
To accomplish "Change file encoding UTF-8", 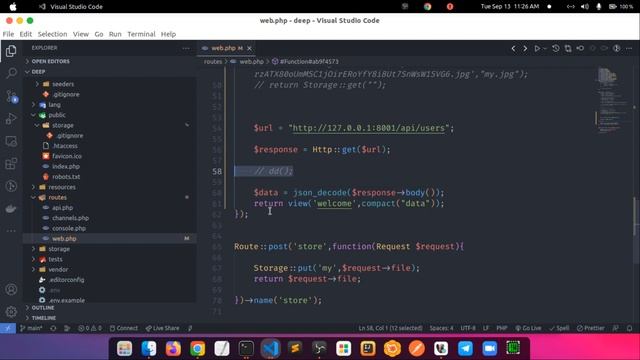I will click(x=468, y=328).
